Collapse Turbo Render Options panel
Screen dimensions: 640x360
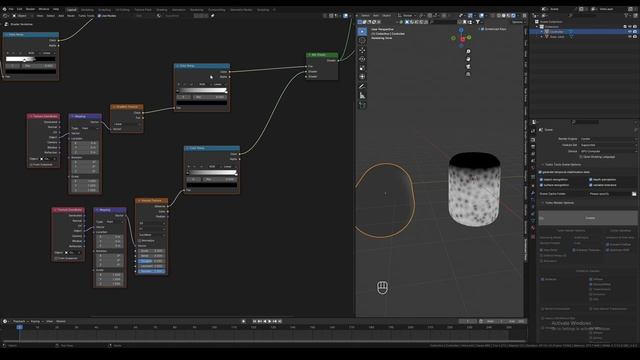coord(542,203)
